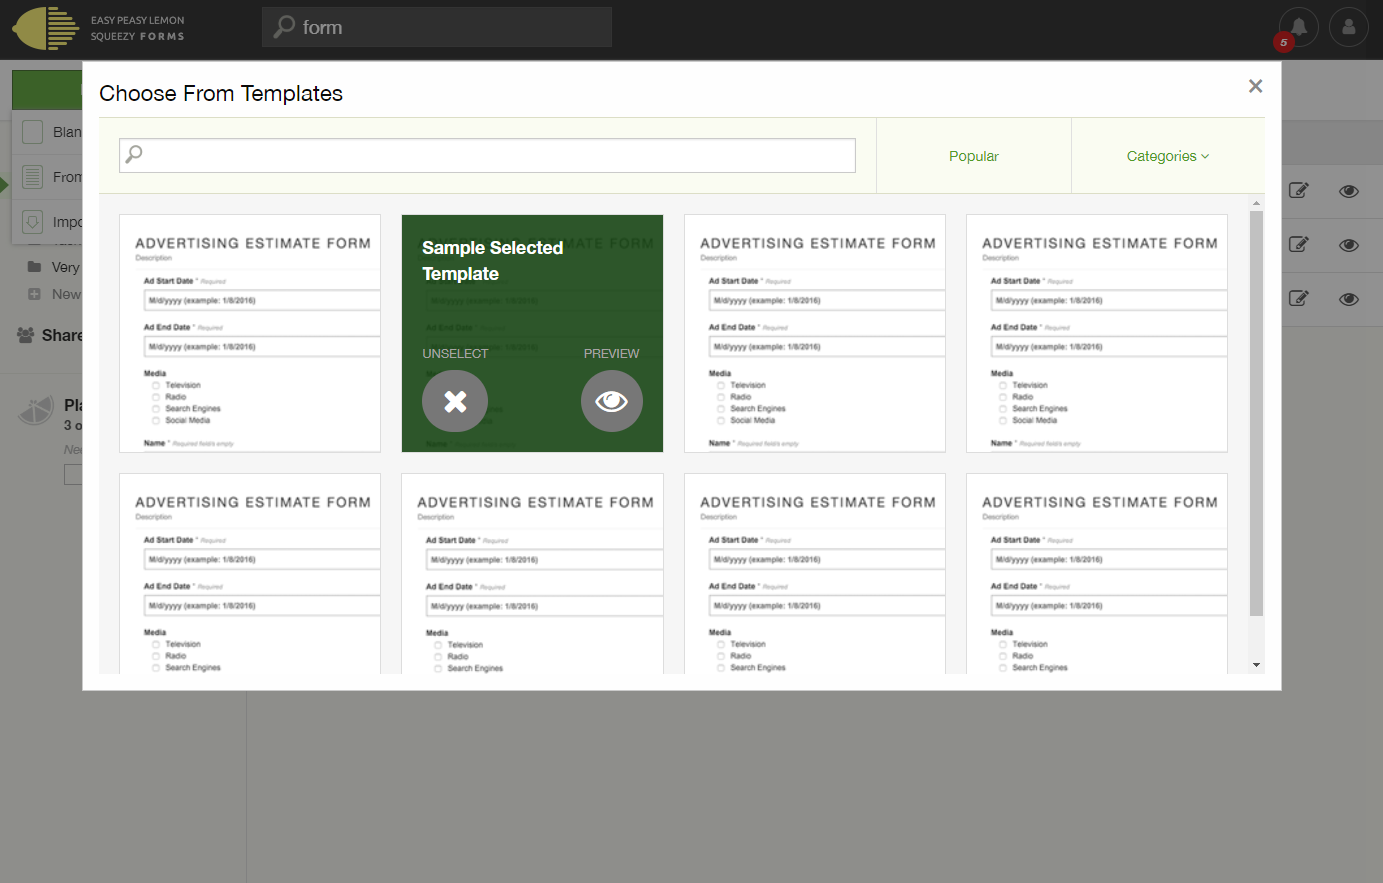Viewport: 1383px width, 883px height.
Task: Click the magnifier icon in the top search bar
Action: coord(285,27)
